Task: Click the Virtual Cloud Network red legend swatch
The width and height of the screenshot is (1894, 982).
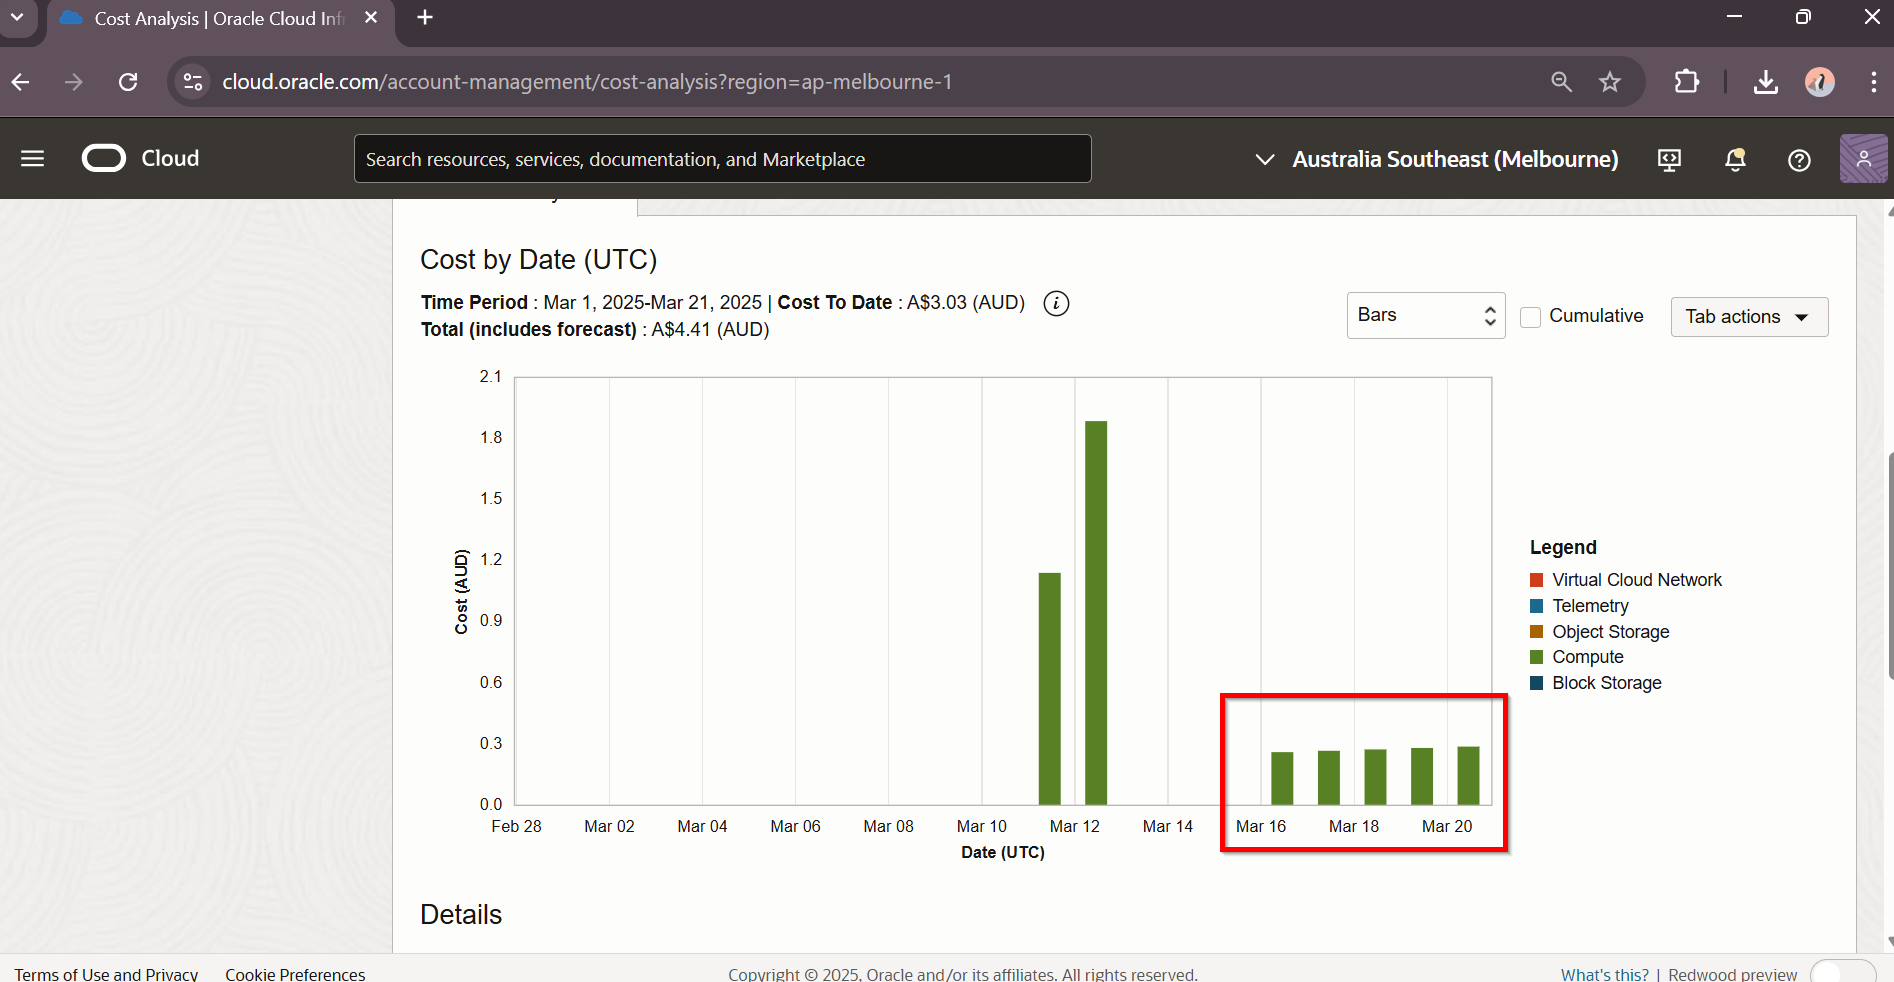Action: [1537, 580]
